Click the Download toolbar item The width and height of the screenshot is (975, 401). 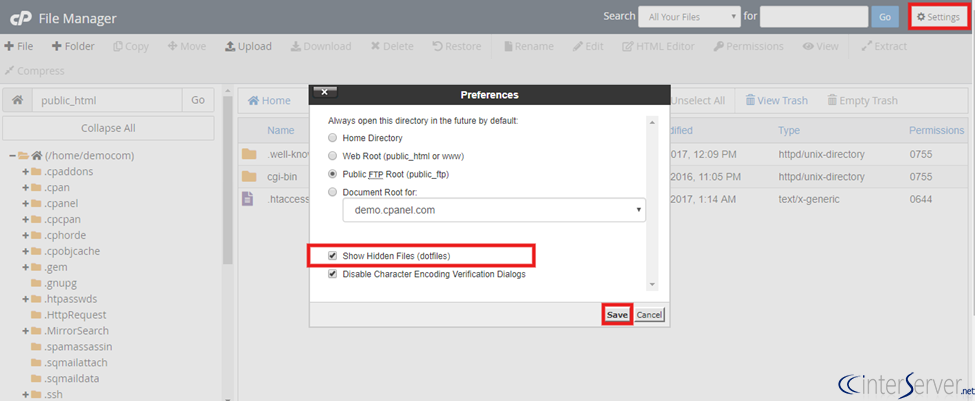coord(321,46)
